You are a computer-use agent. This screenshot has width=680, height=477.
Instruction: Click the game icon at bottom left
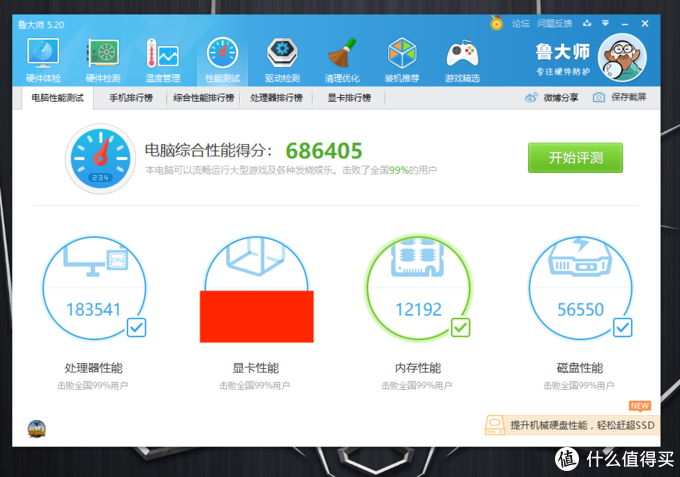pos(36,429)
